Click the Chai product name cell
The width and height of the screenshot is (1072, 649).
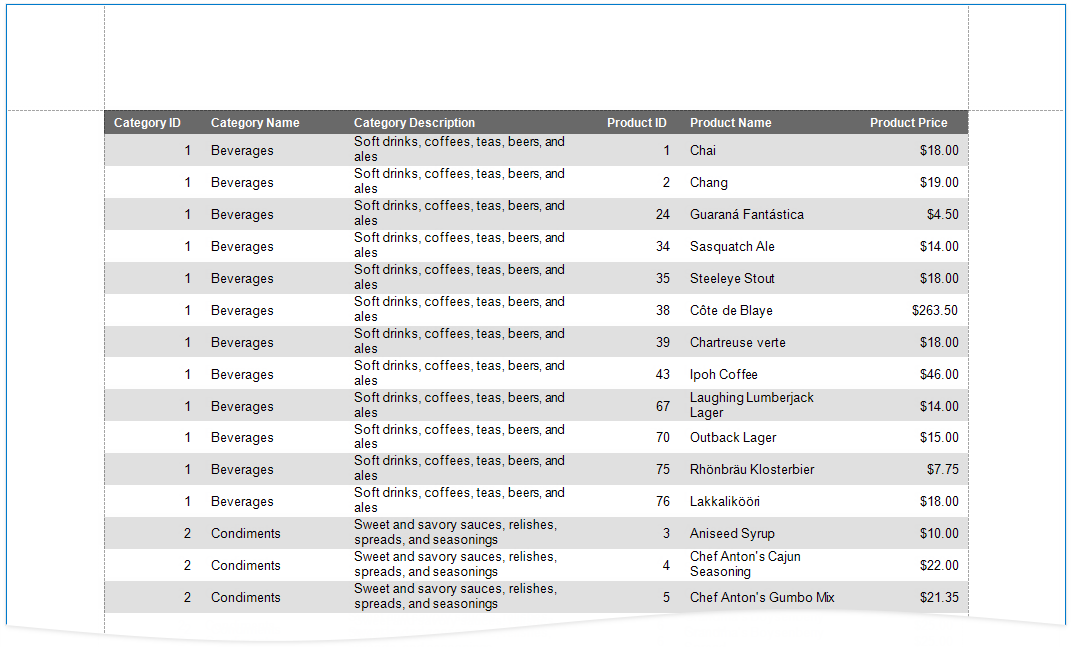tap(703, 151)
